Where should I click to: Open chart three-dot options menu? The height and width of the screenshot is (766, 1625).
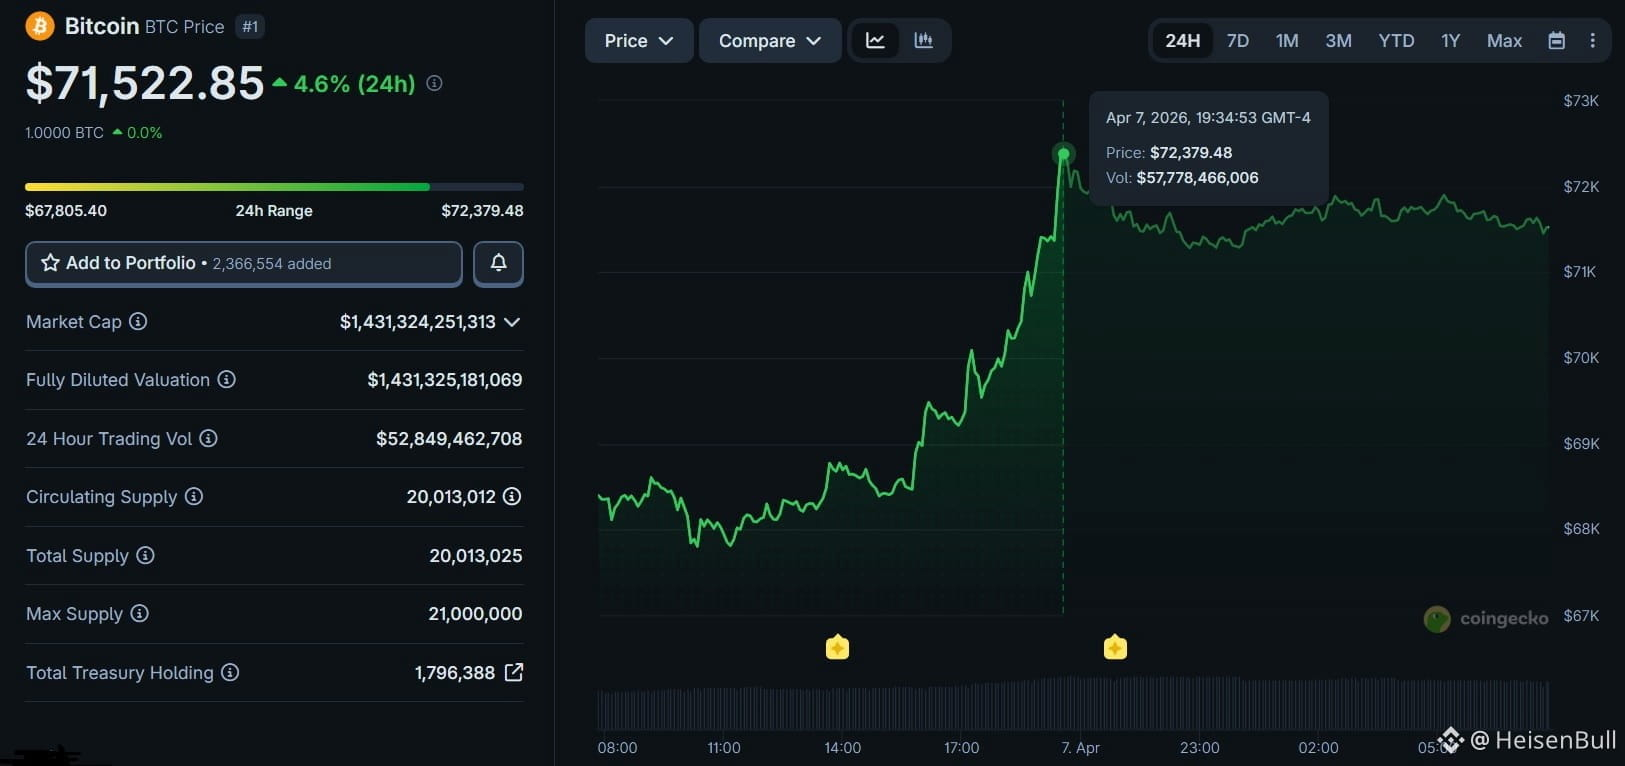[1592, 41]
